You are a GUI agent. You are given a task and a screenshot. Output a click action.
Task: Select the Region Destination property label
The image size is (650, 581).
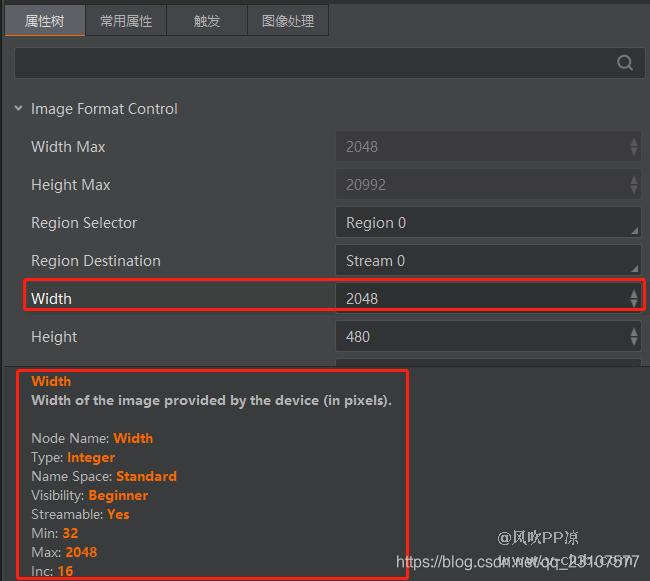pos(96,261)
